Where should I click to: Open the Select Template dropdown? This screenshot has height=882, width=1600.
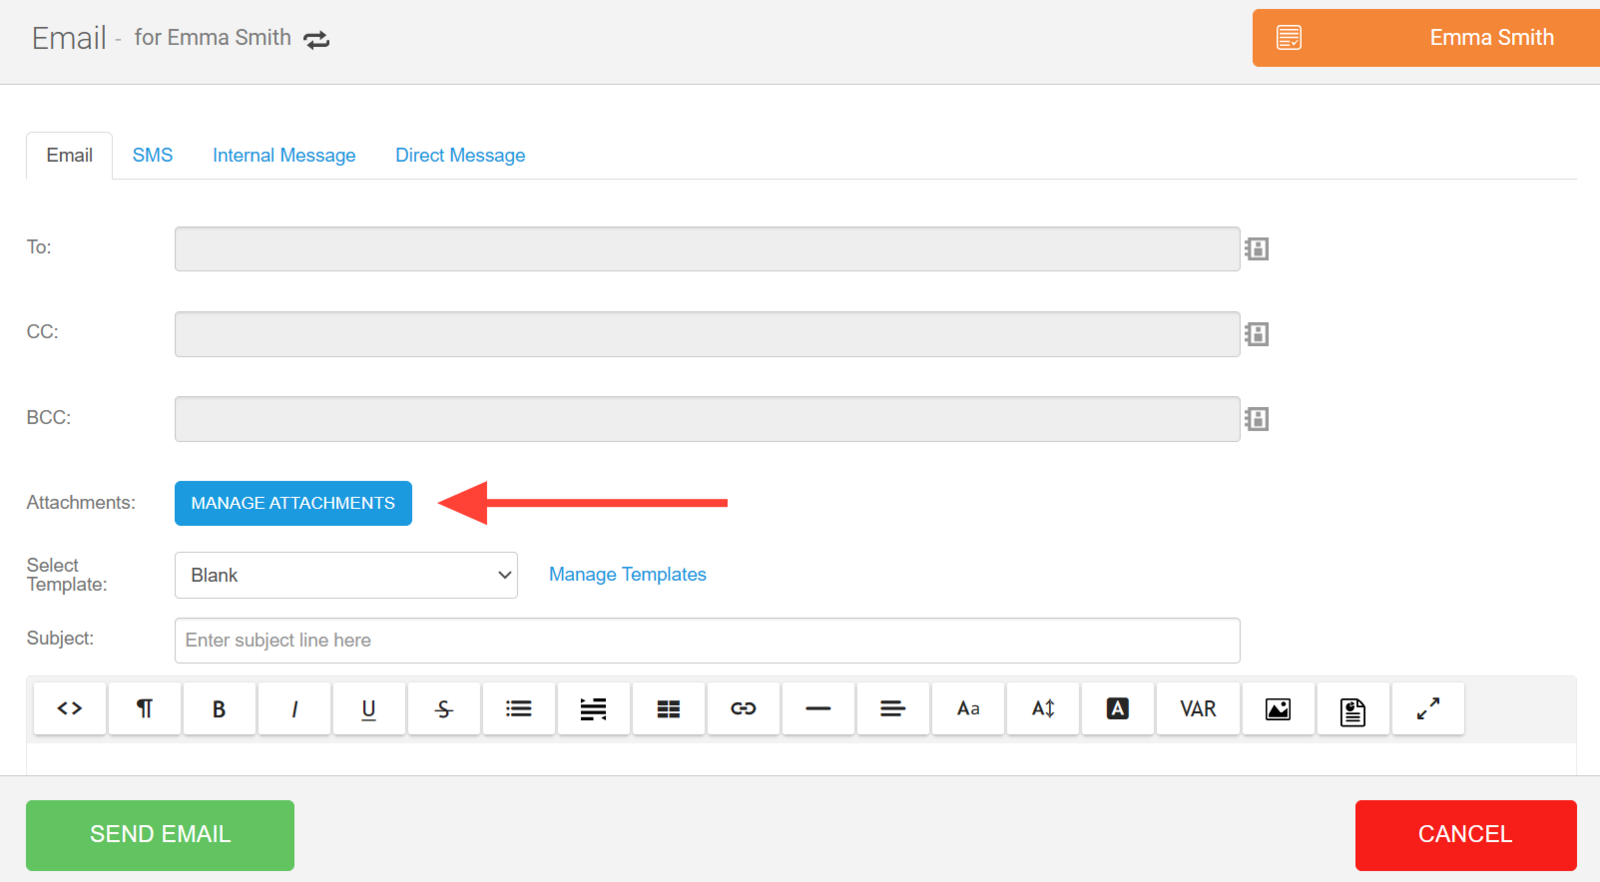(x=346, y=575)
